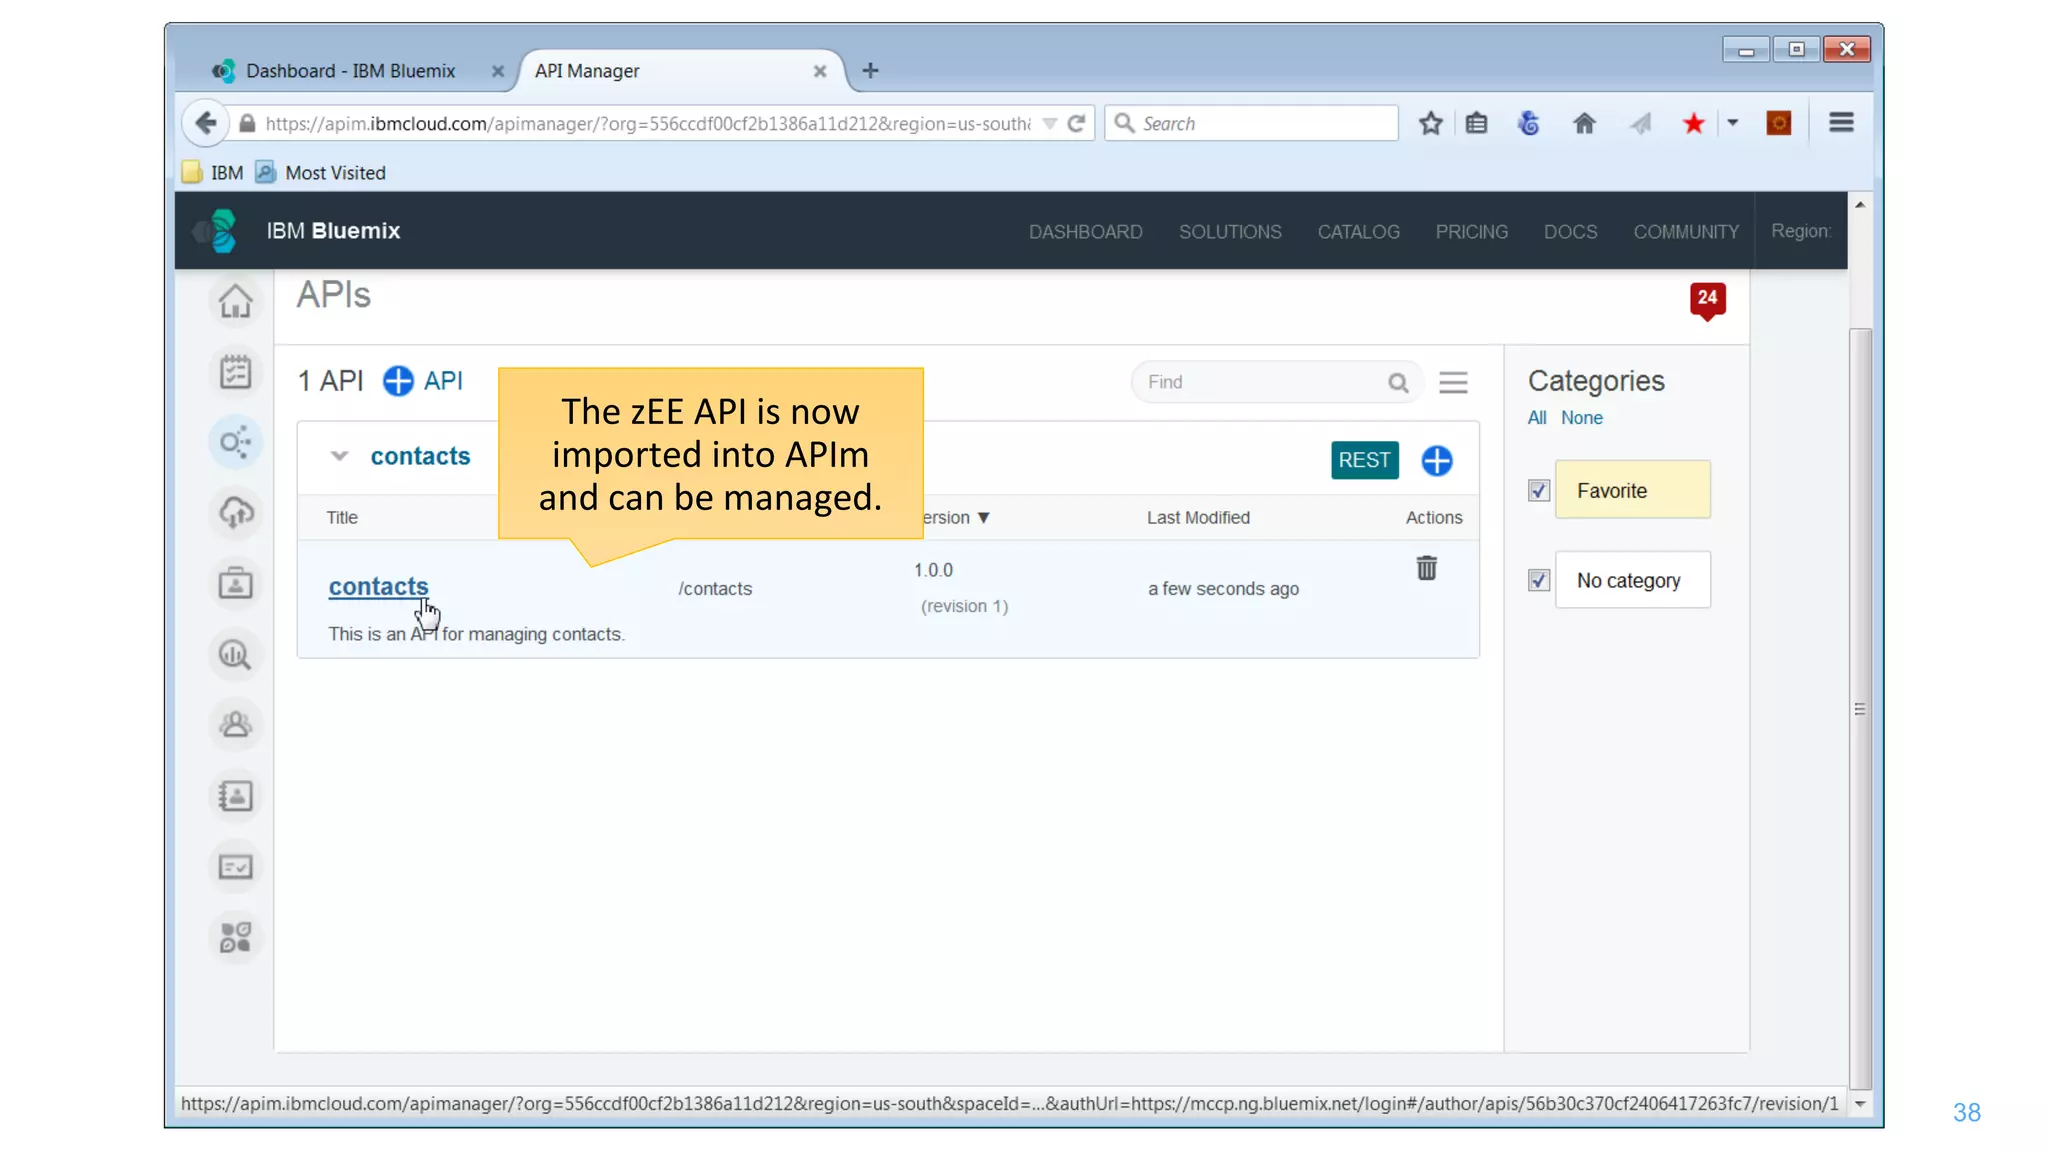Switch to Dashboard - IBM Bluemix tab
Image resolution: width=2048 pixels, height=1152 pixels.
(349, 71)
